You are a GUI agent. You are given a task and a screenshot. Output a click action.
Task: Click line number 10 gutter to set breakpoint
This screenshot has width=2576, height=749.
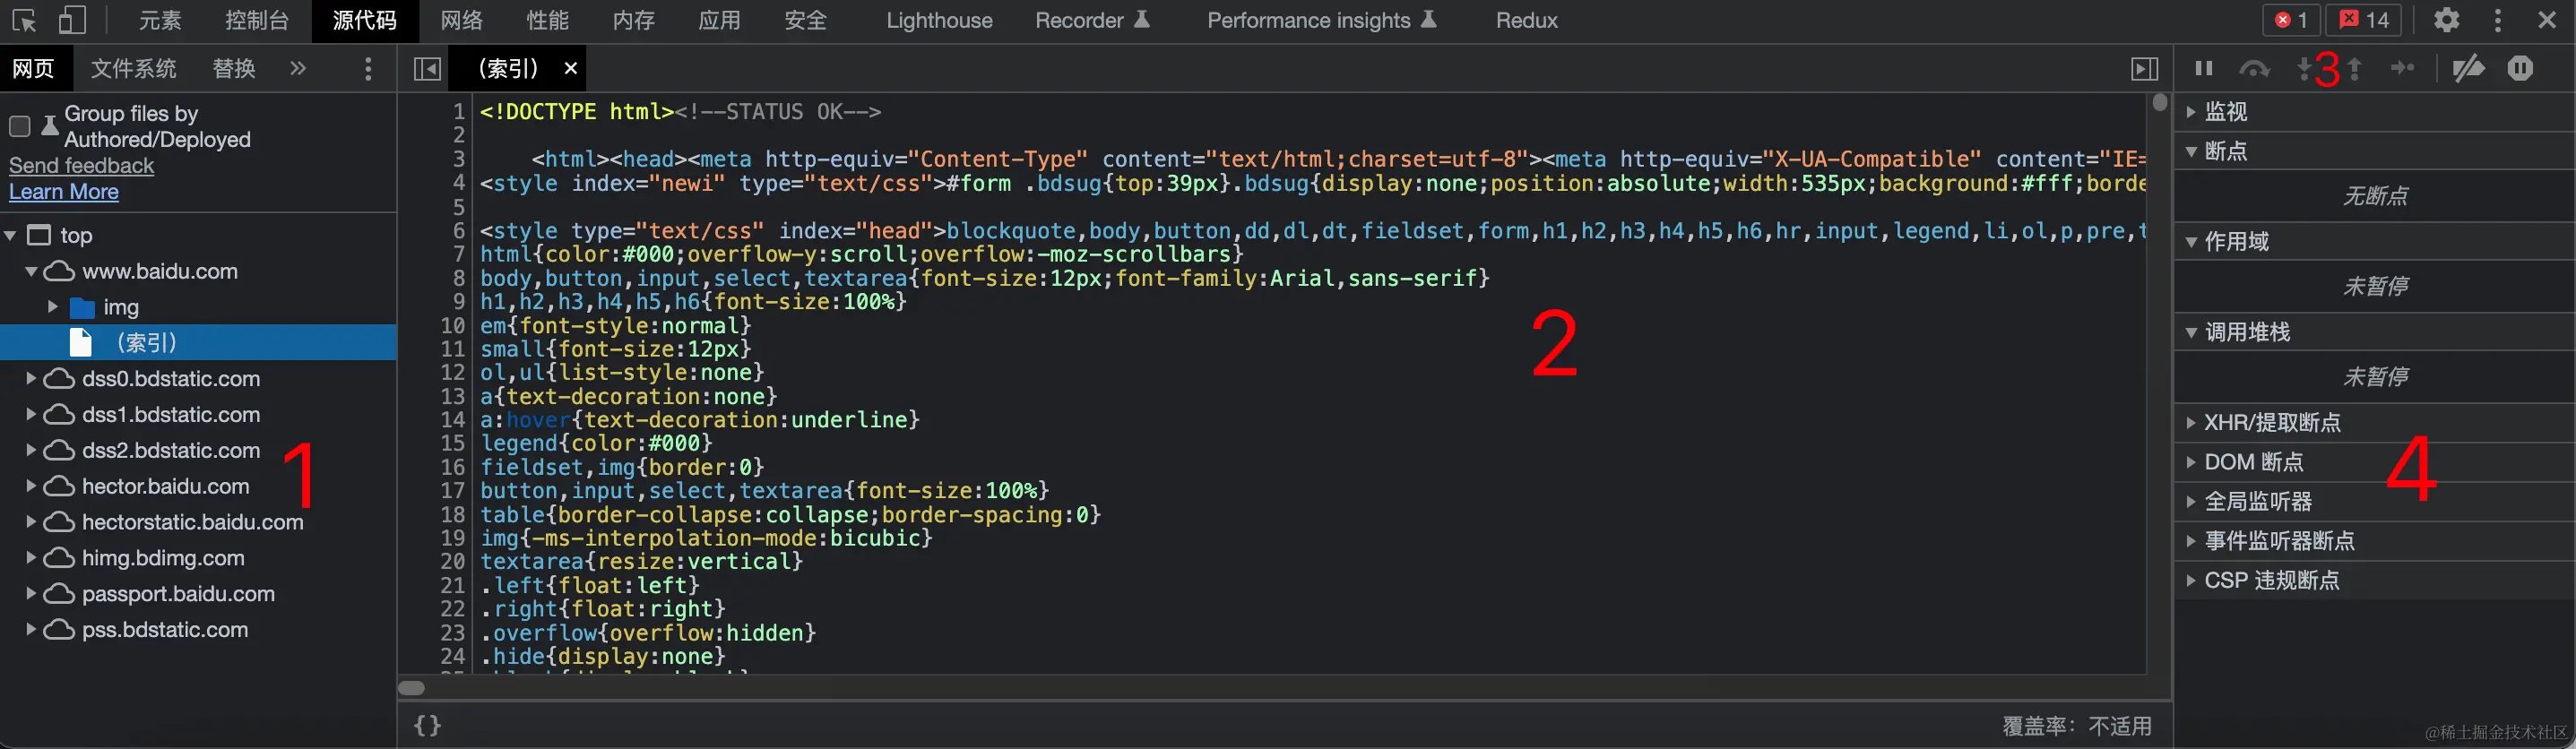point(453,326)
